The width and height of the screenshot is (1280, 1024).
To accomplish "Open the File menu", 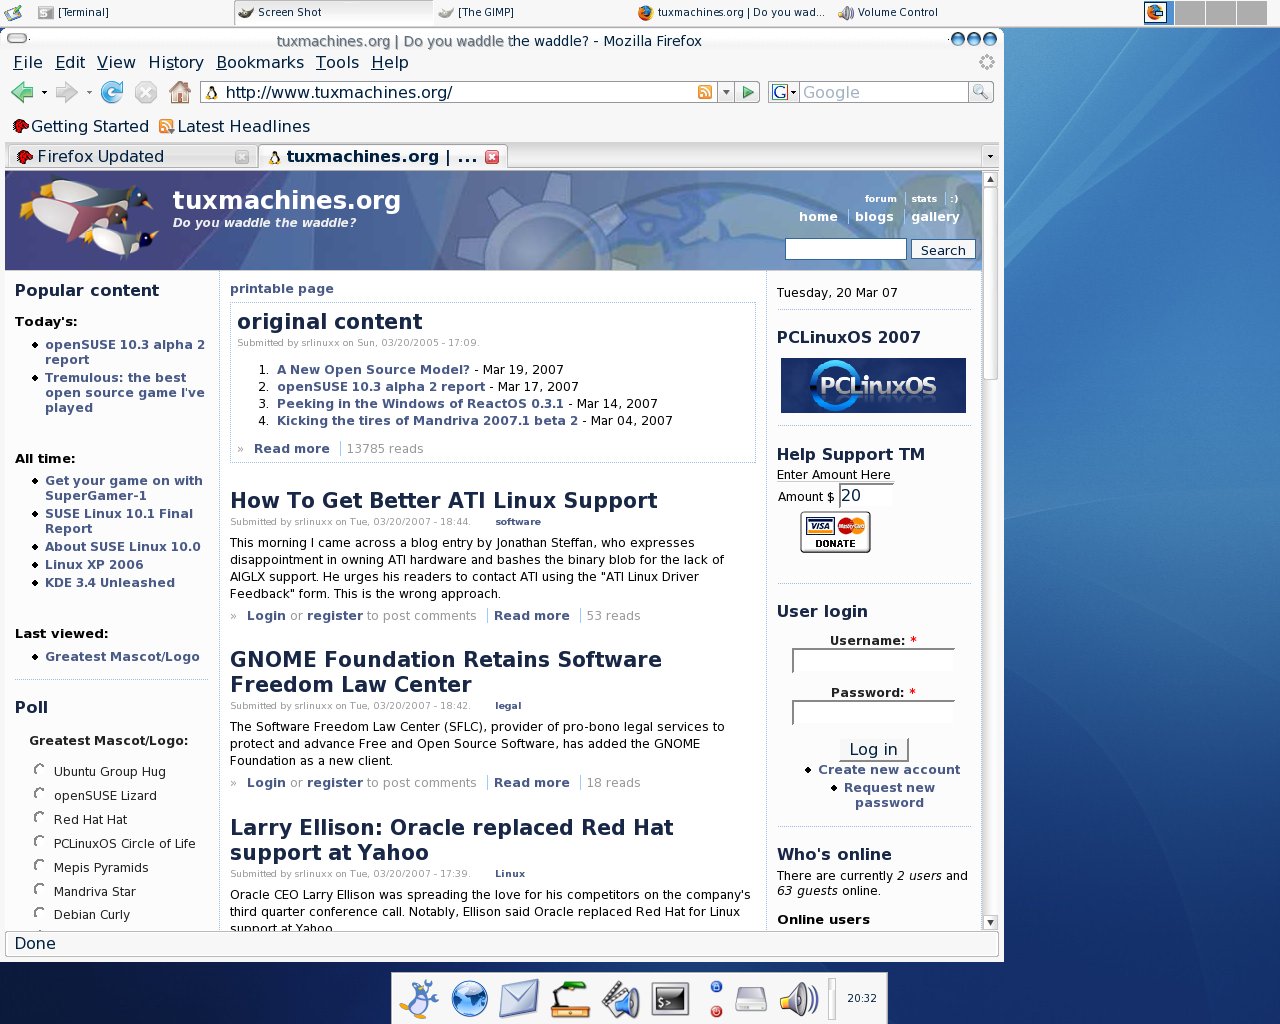I will [28, 62].
